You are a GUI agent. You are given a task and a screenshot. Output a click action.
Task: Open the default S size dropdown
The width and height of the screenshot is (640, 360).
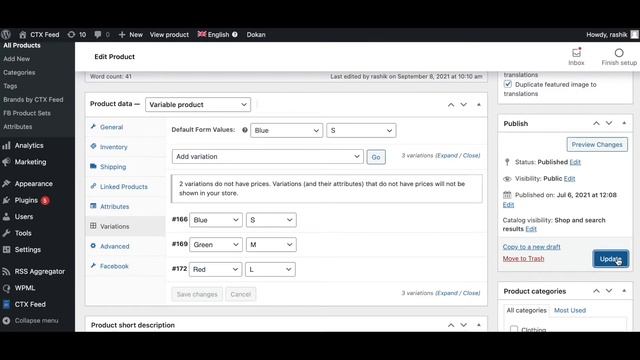[361, 130]
